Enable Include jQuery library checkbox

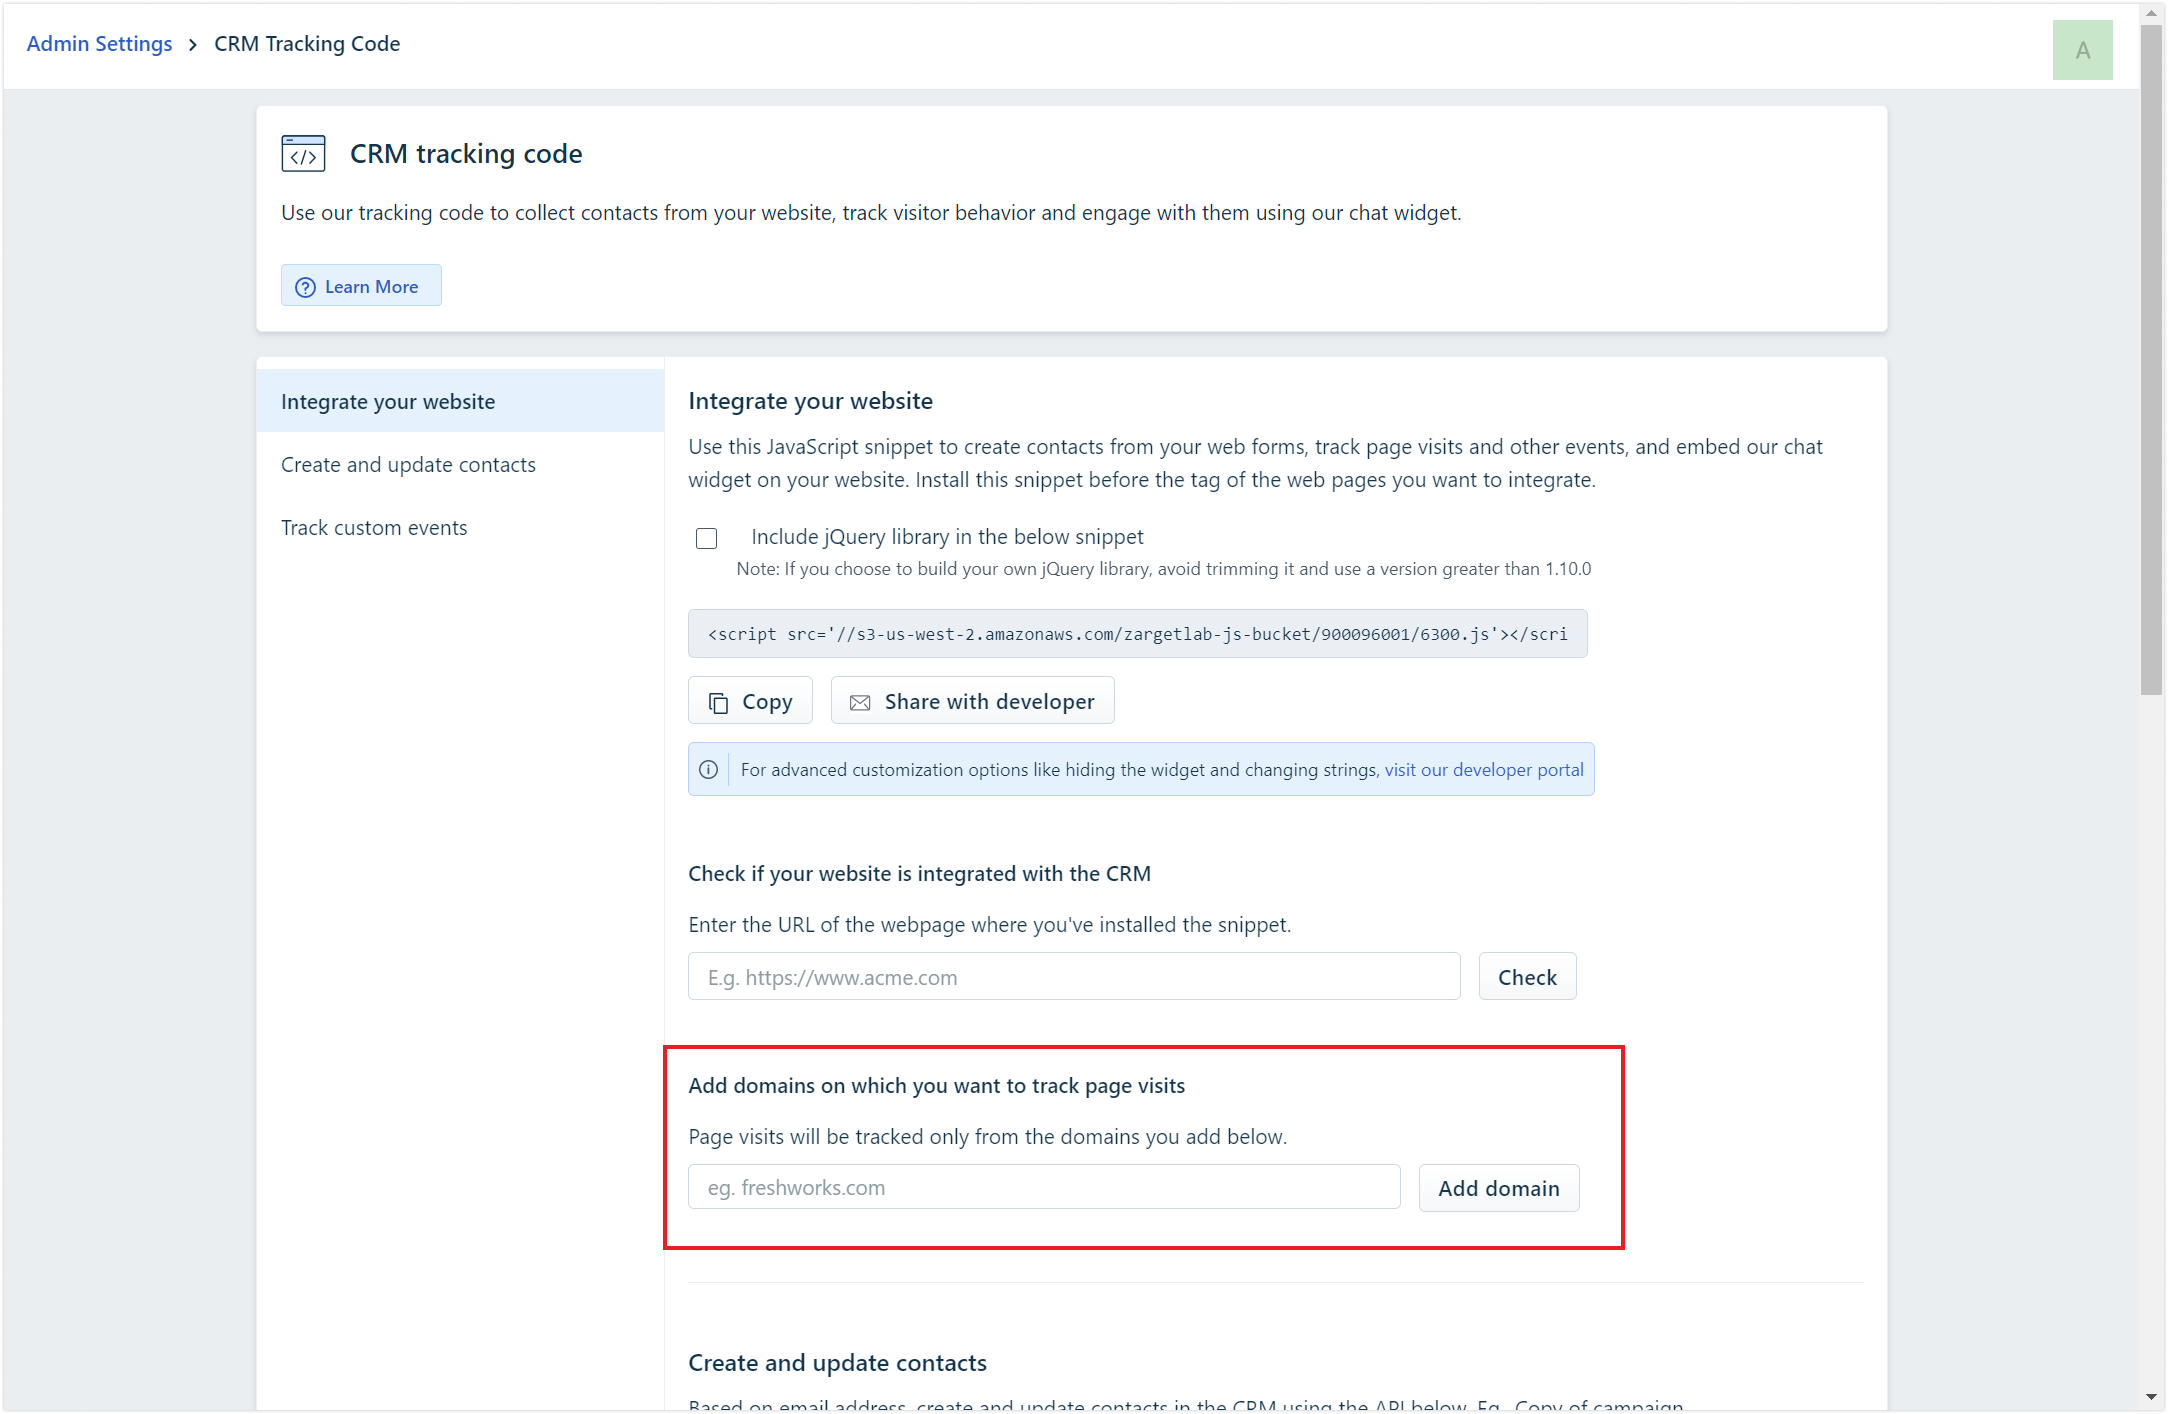(707, 538)
